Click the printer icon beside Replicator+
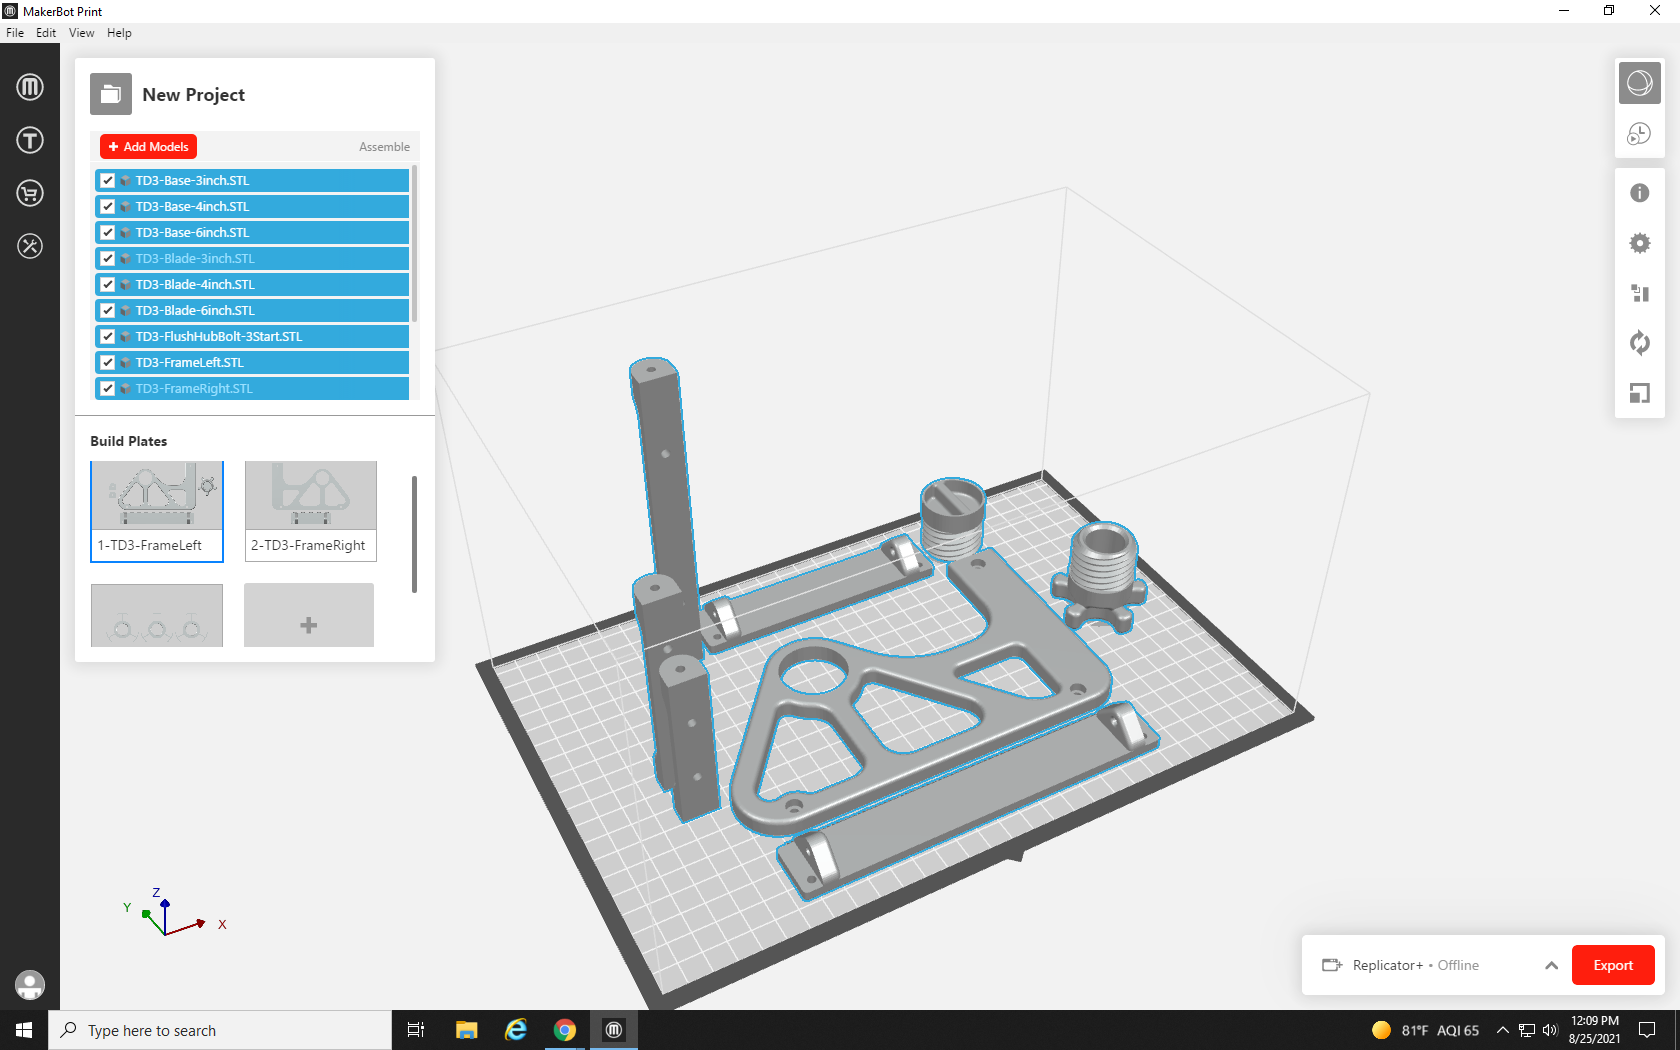Screen dimensions: 1680x1050 tap(1332, 965)
